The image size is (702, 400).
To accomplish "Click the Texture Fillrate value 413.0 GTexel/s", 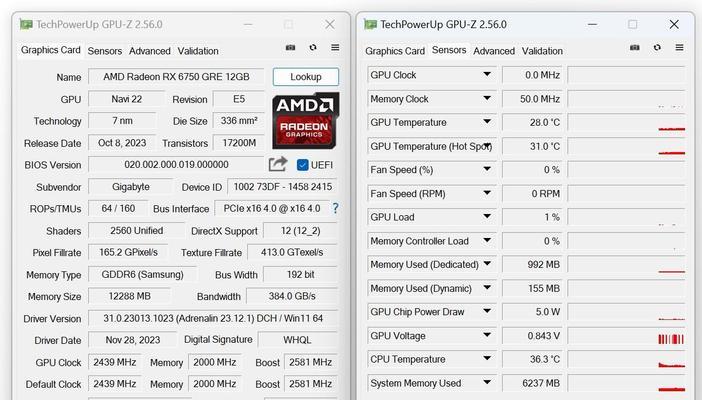I will click(292, 252).
